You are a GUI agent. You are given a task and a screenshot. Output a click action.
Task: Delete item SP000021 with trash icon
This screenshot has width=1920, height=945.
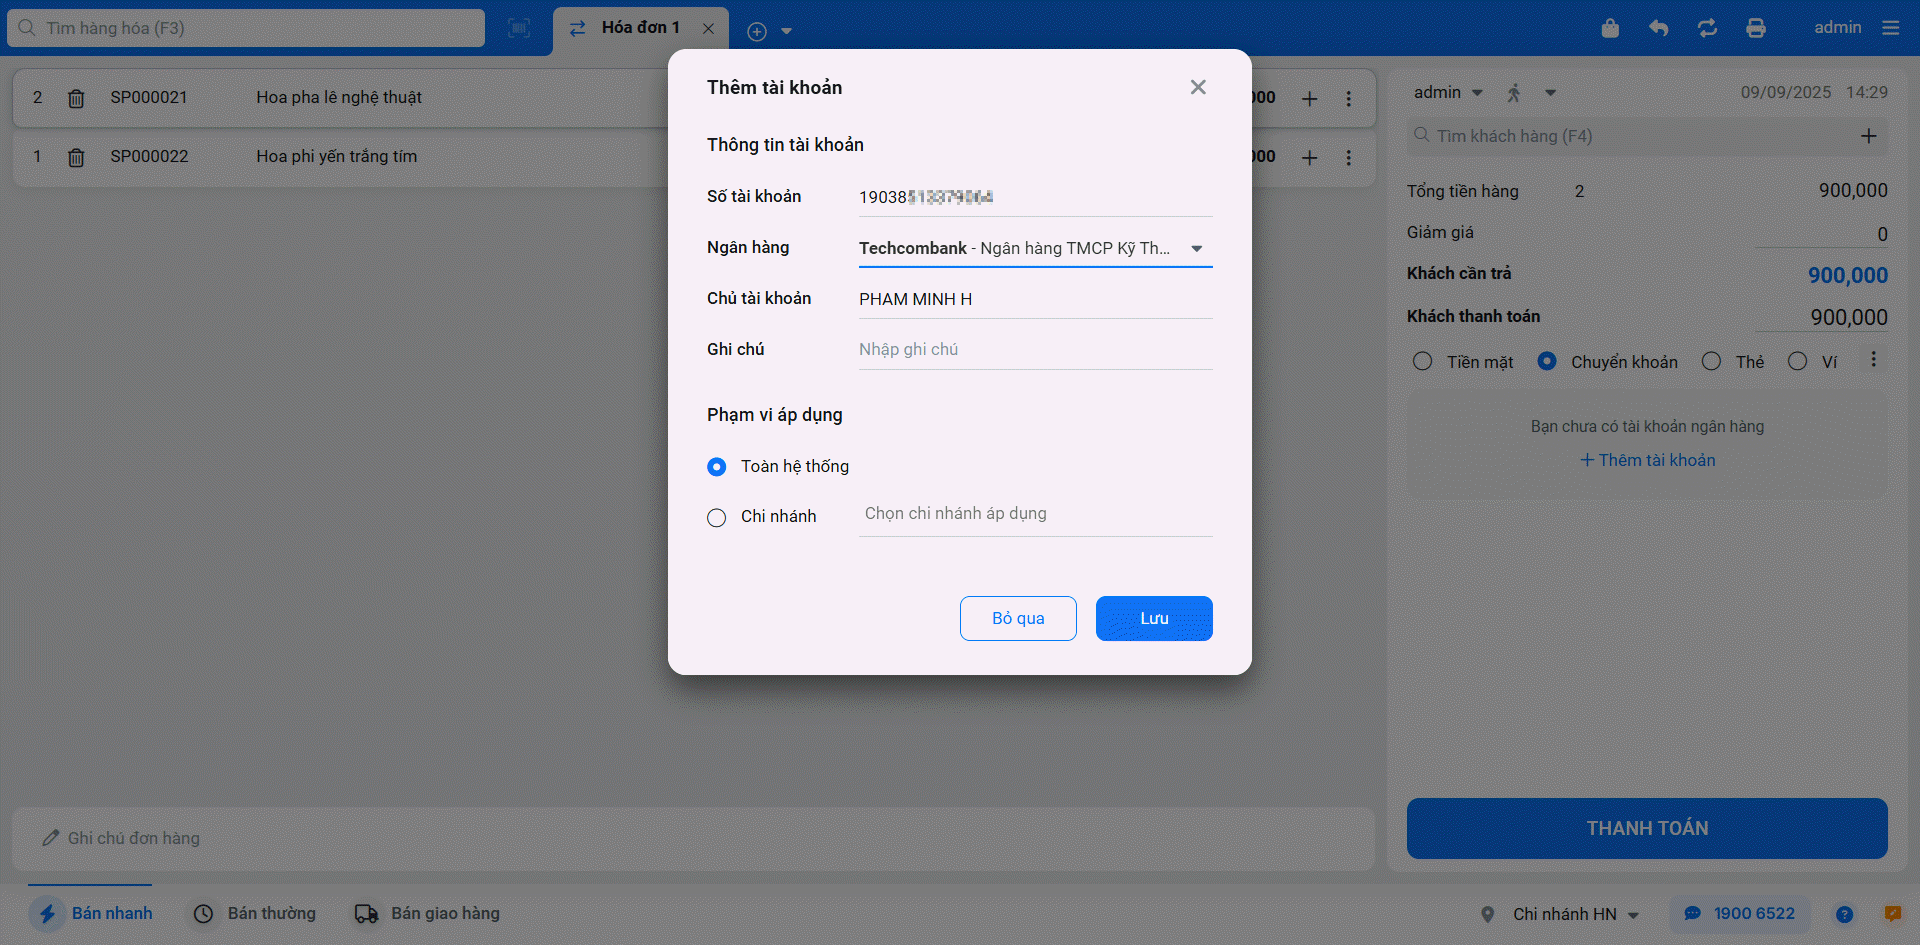[x=76, y=98]
